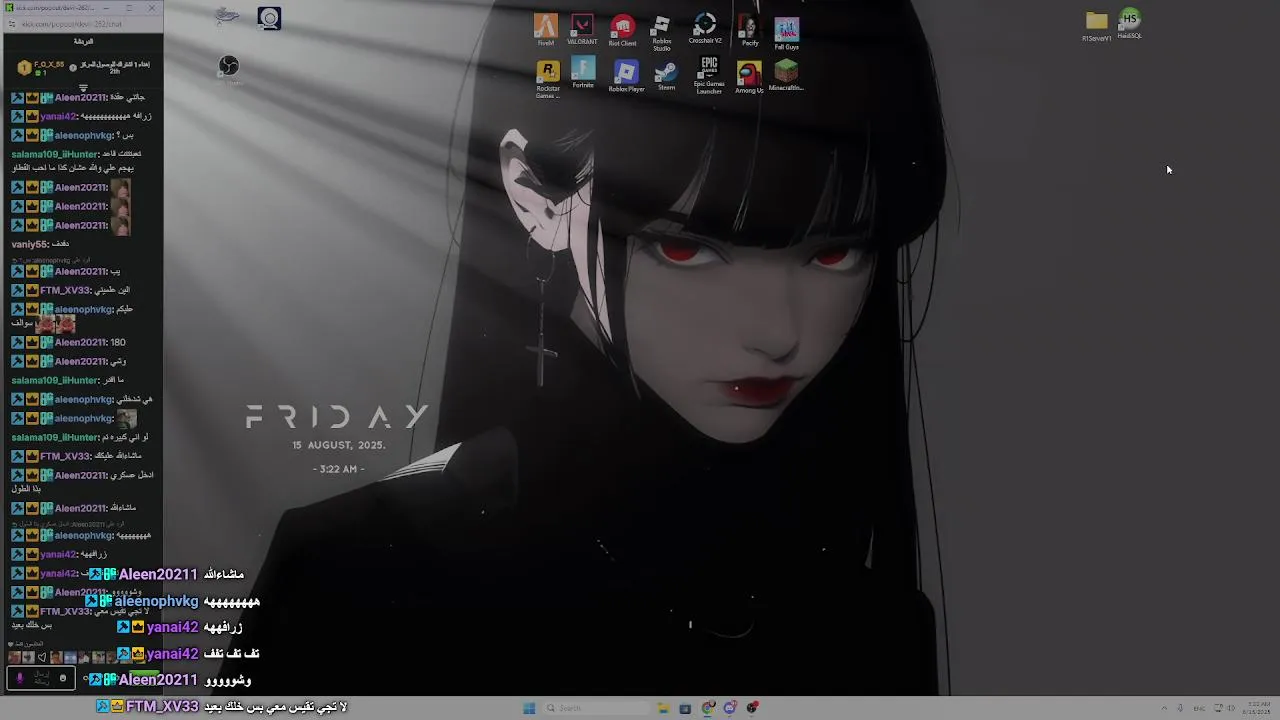The image size is (1280, 720).
Task: Open the yellow folder on desktop
Action: click(x=1097, y=26)
